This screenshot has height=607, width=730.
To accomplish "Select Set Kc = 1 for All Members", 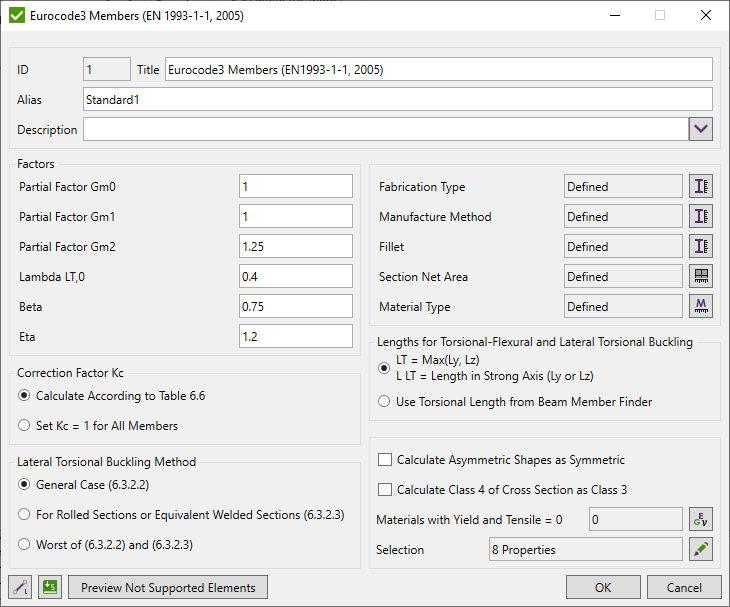I will pyautogui.click(x=25, y=426).
